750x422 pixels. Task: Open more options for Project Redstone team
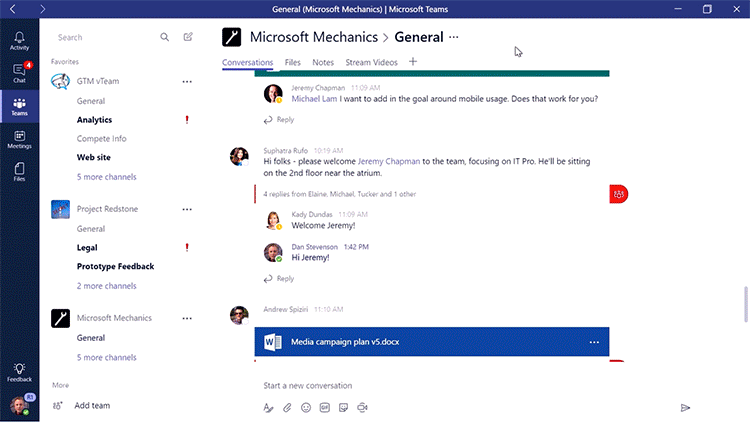point(186,209)
